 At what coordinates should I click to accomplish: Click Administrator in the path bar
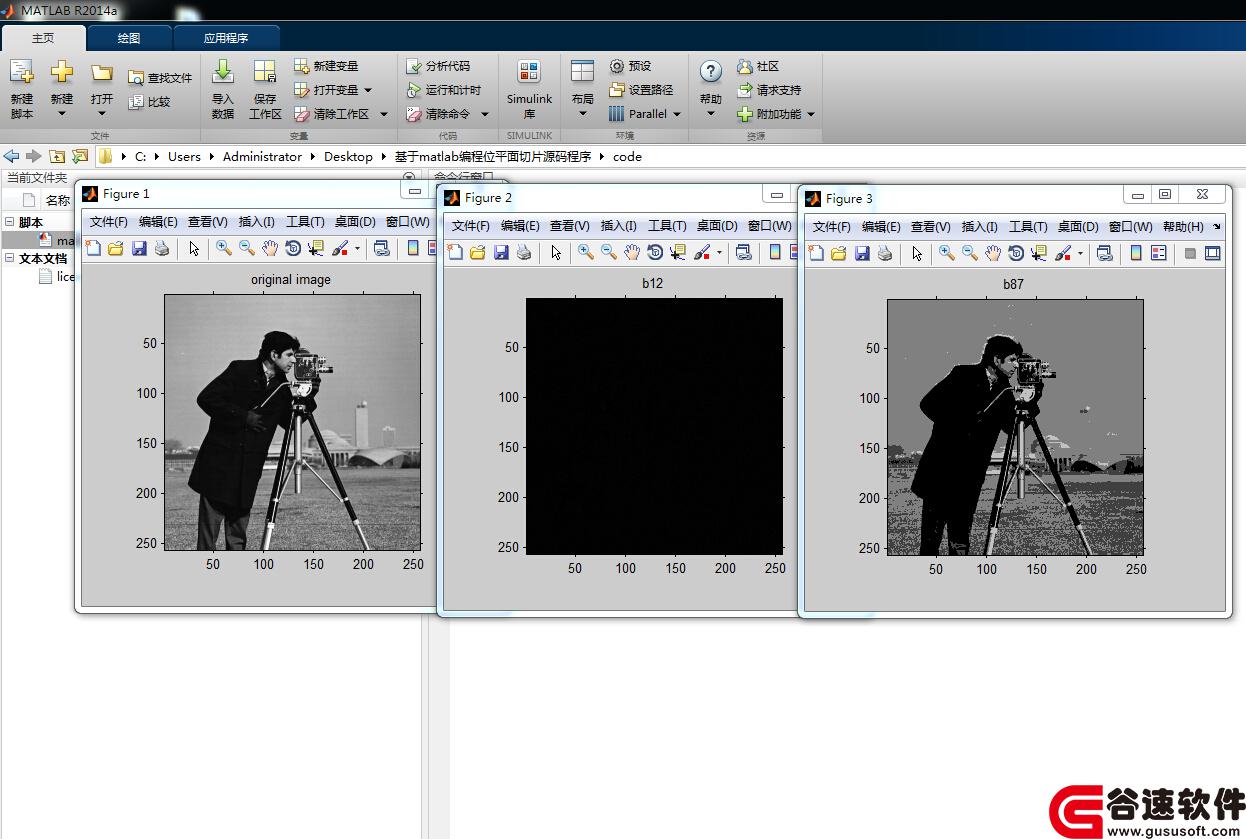262,157
